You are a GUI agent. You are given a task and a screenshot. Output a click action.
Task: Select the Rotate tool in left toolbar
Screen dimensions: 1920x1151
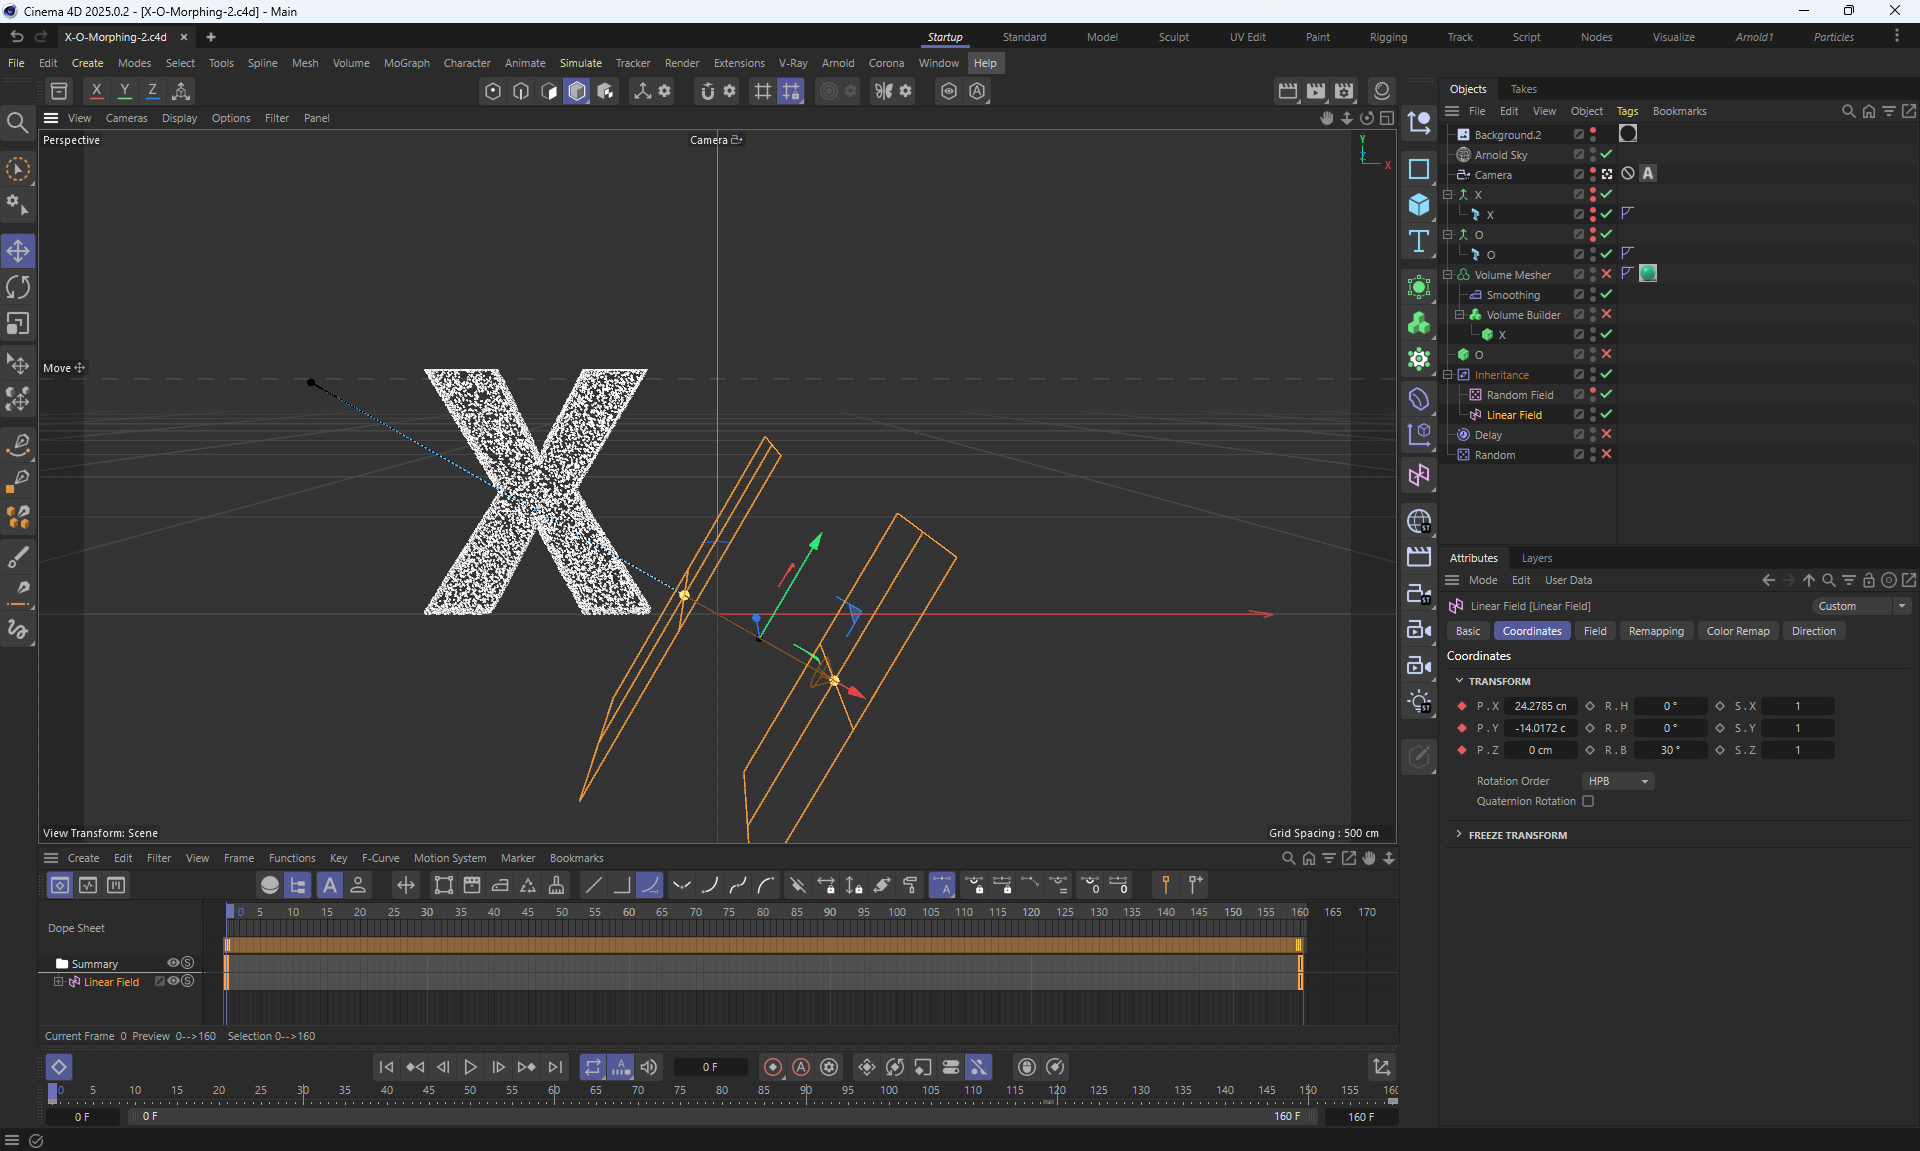18,287
